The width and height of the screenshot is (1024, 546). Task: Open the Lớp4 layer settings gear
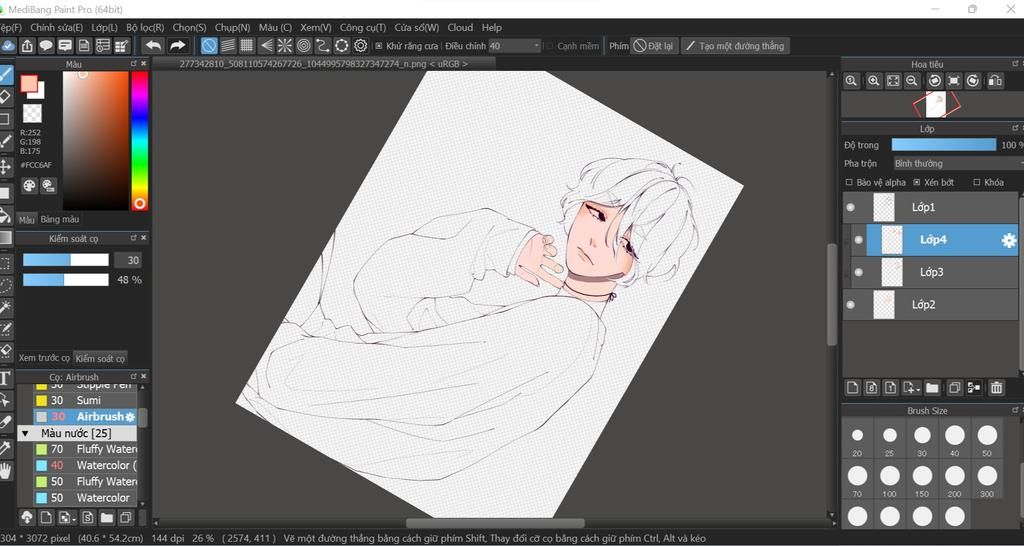(x=1009, y=240)
